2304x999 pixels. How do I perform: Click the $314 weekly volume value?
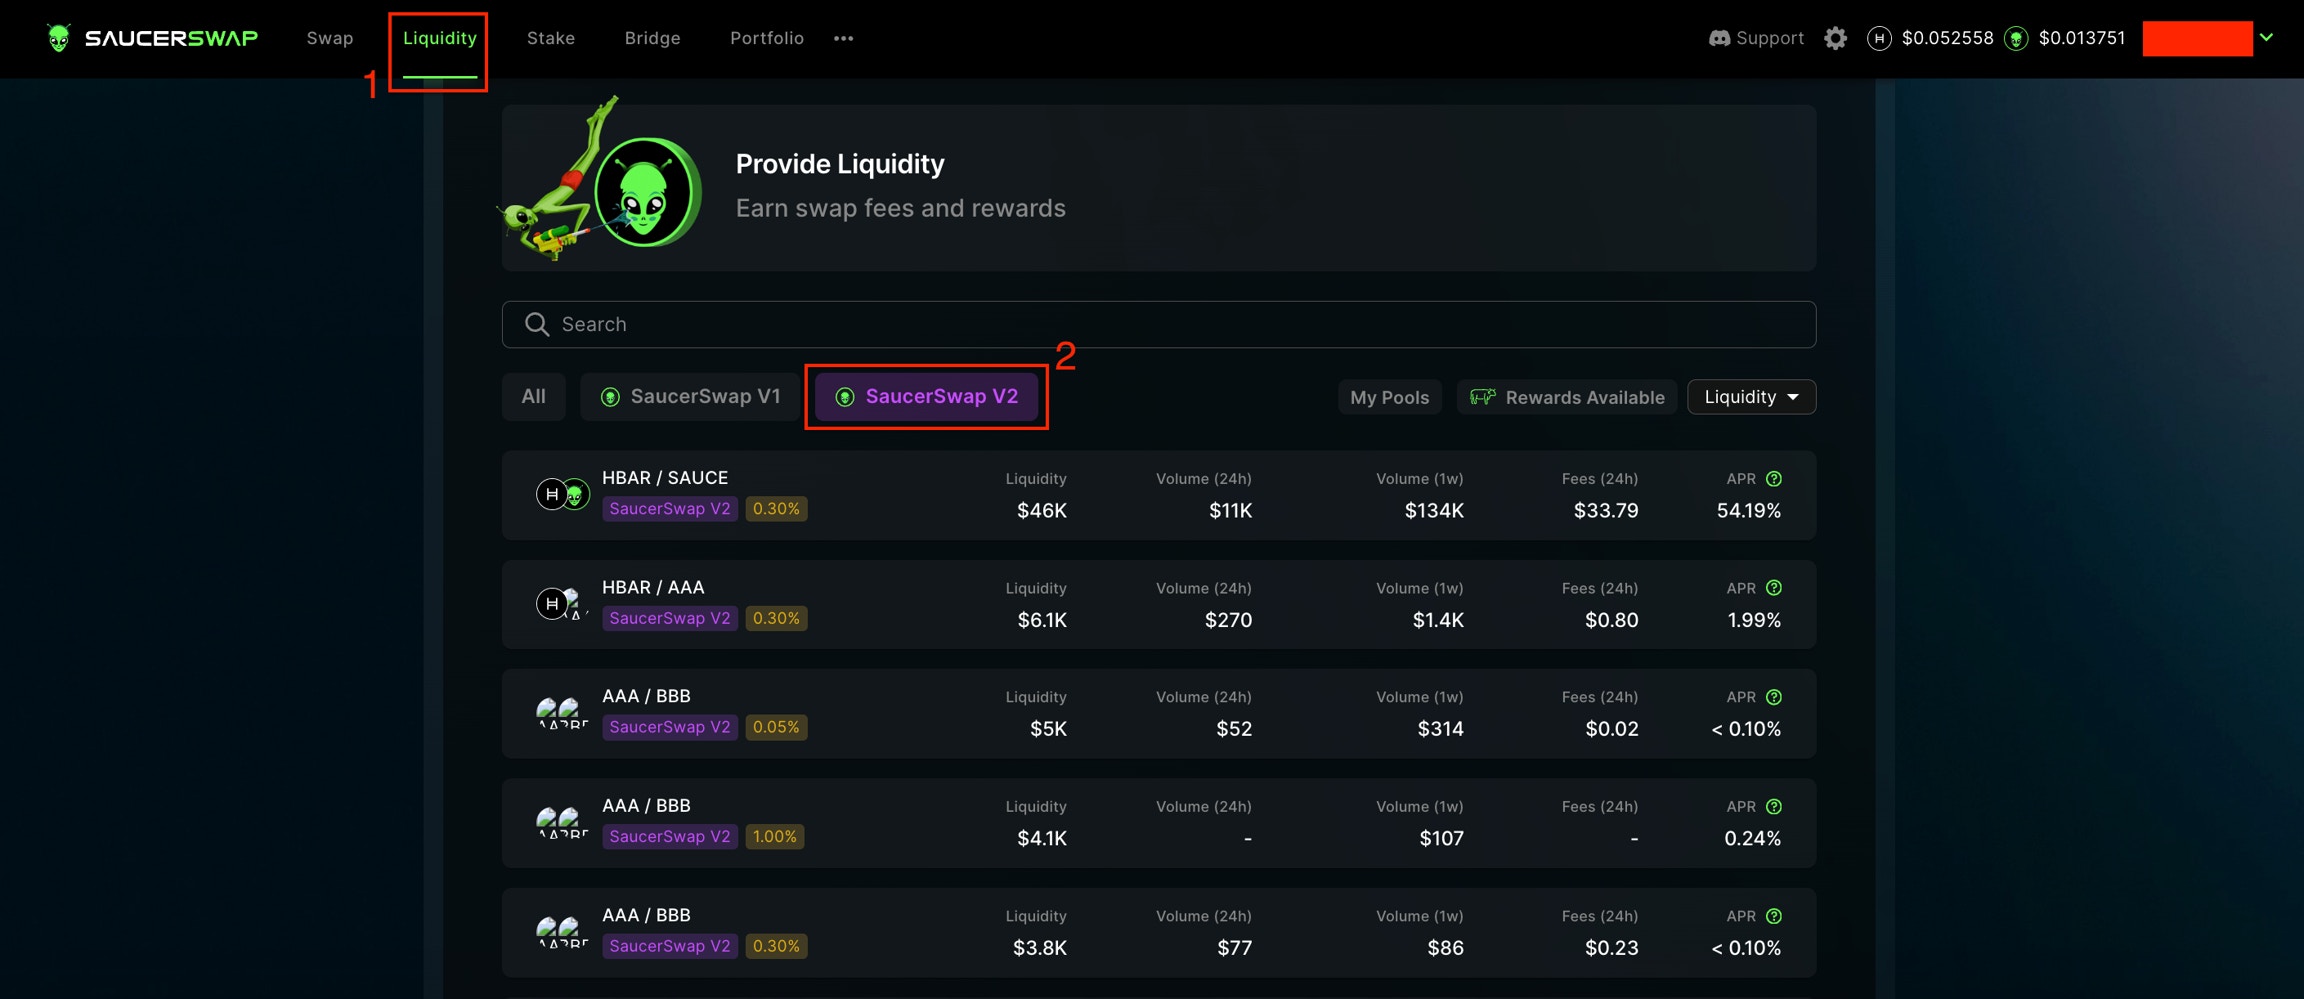click(x=1440, y=729)
